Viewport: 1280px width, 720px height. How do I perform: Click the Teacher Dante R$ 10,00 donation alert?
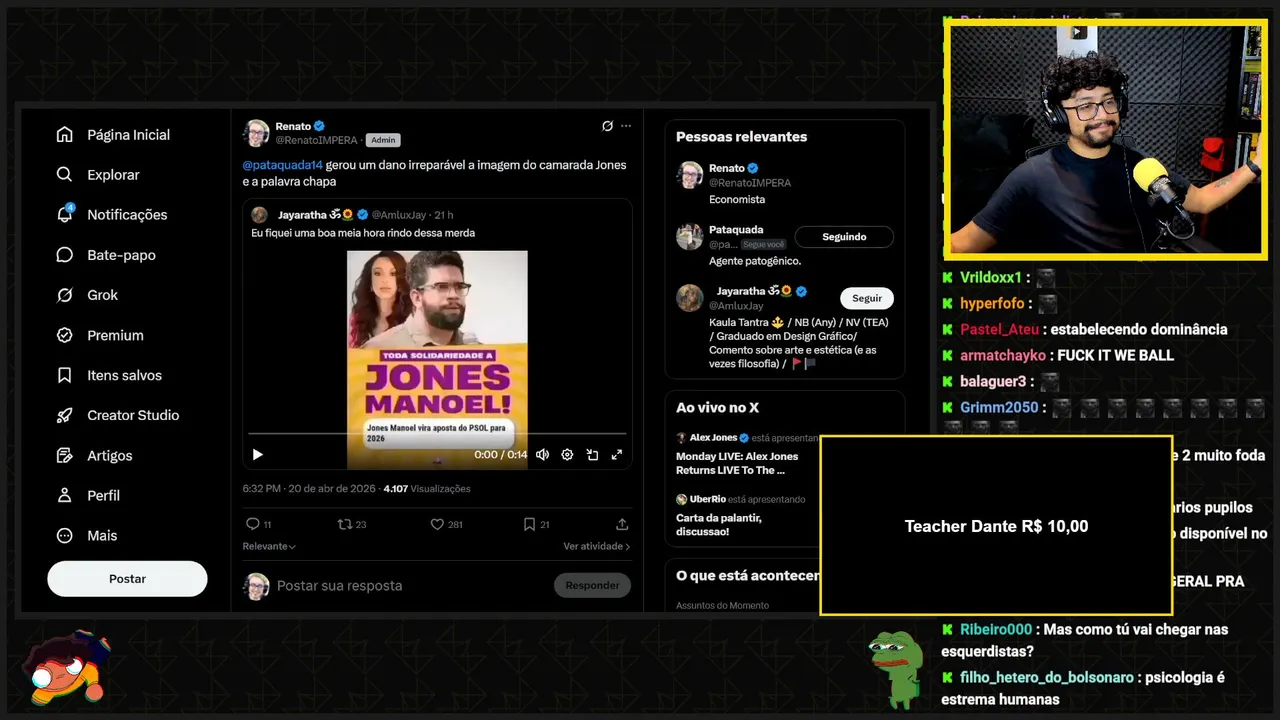(996, 526)
